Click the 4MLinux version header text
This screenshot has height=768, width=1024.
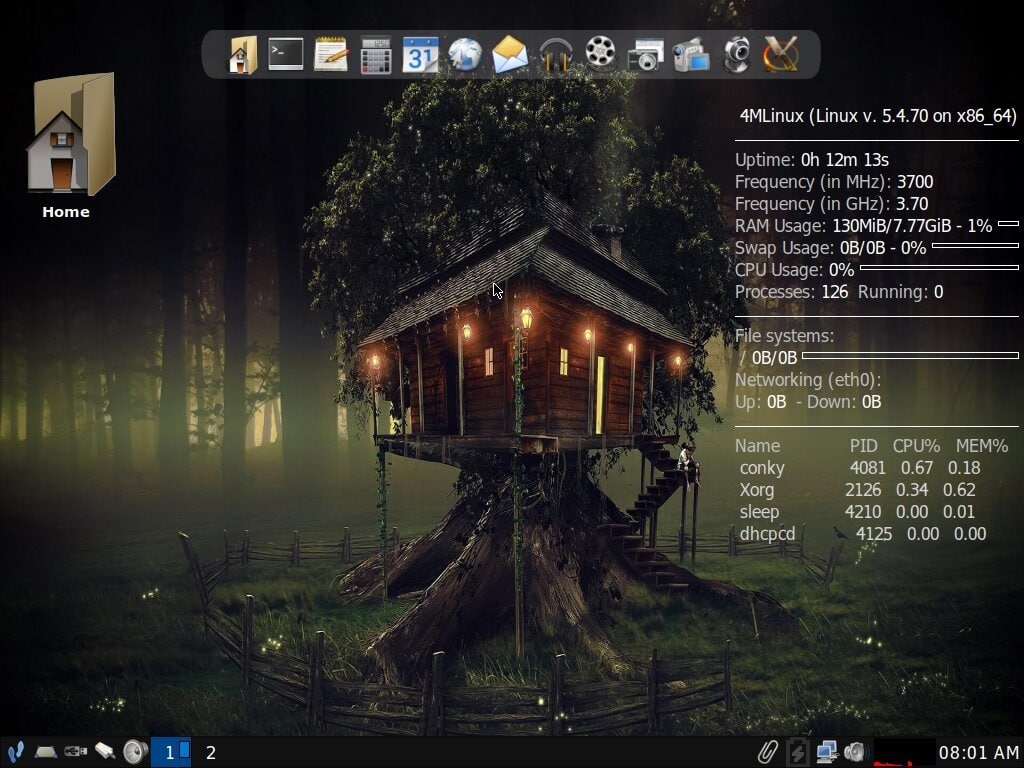pos(878,116)
